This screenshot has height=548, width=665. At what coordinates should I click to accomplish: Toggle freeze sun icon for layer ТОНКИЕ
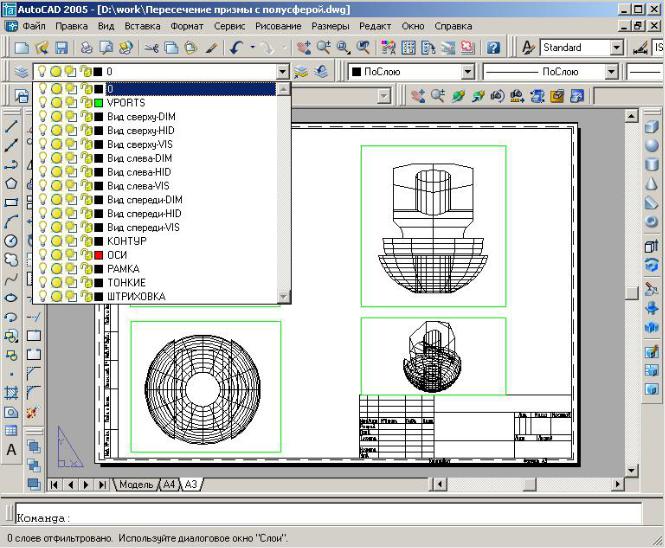tap(56, 282)
